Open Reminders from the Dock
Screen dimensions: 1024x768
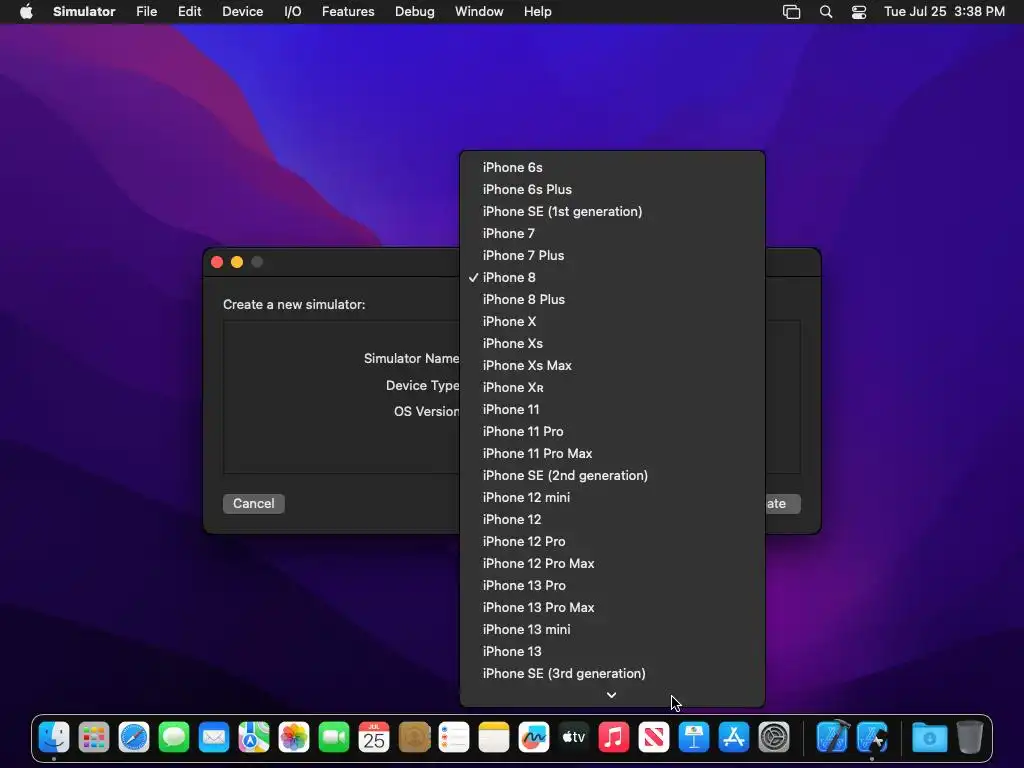[x=454, y=738]
